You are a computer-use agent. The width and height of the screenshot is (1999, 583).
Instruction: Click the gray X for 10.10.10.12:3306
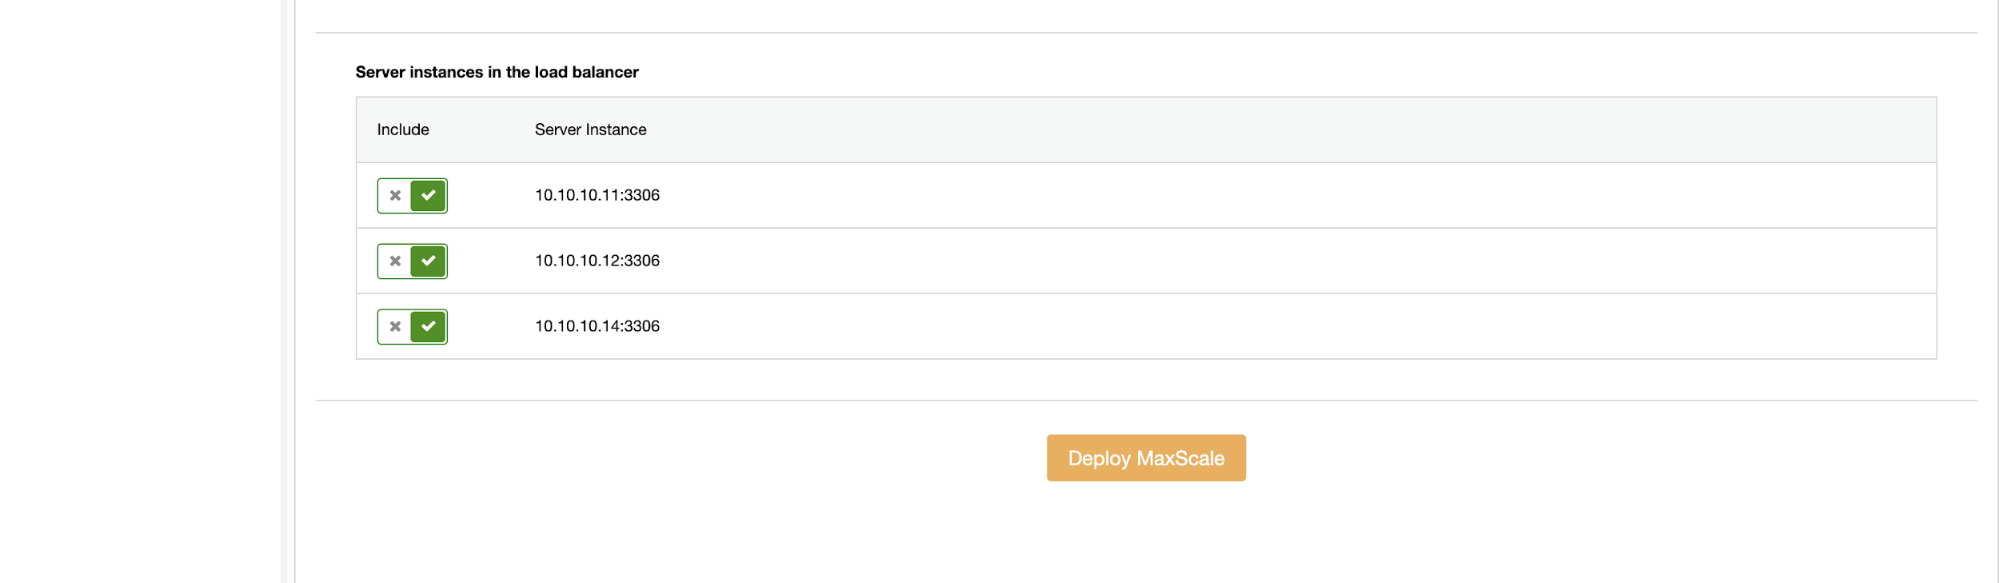point(395,261)
